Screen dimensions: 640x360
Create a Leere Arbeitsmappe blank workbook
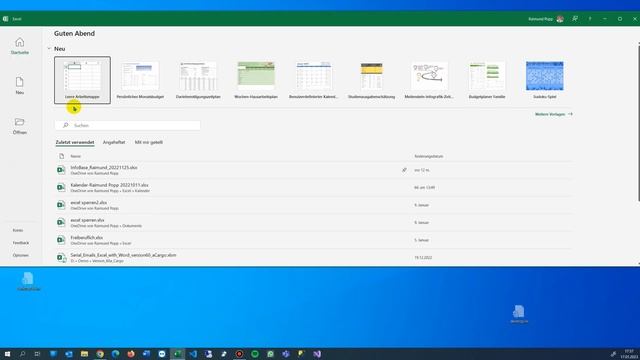(x=82, y=80)
